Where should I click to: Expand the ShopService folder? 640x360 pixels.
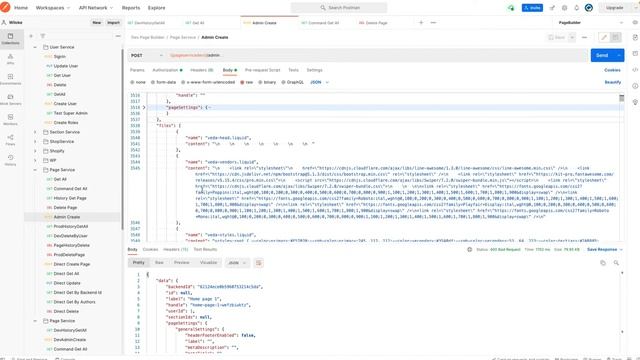35,142
